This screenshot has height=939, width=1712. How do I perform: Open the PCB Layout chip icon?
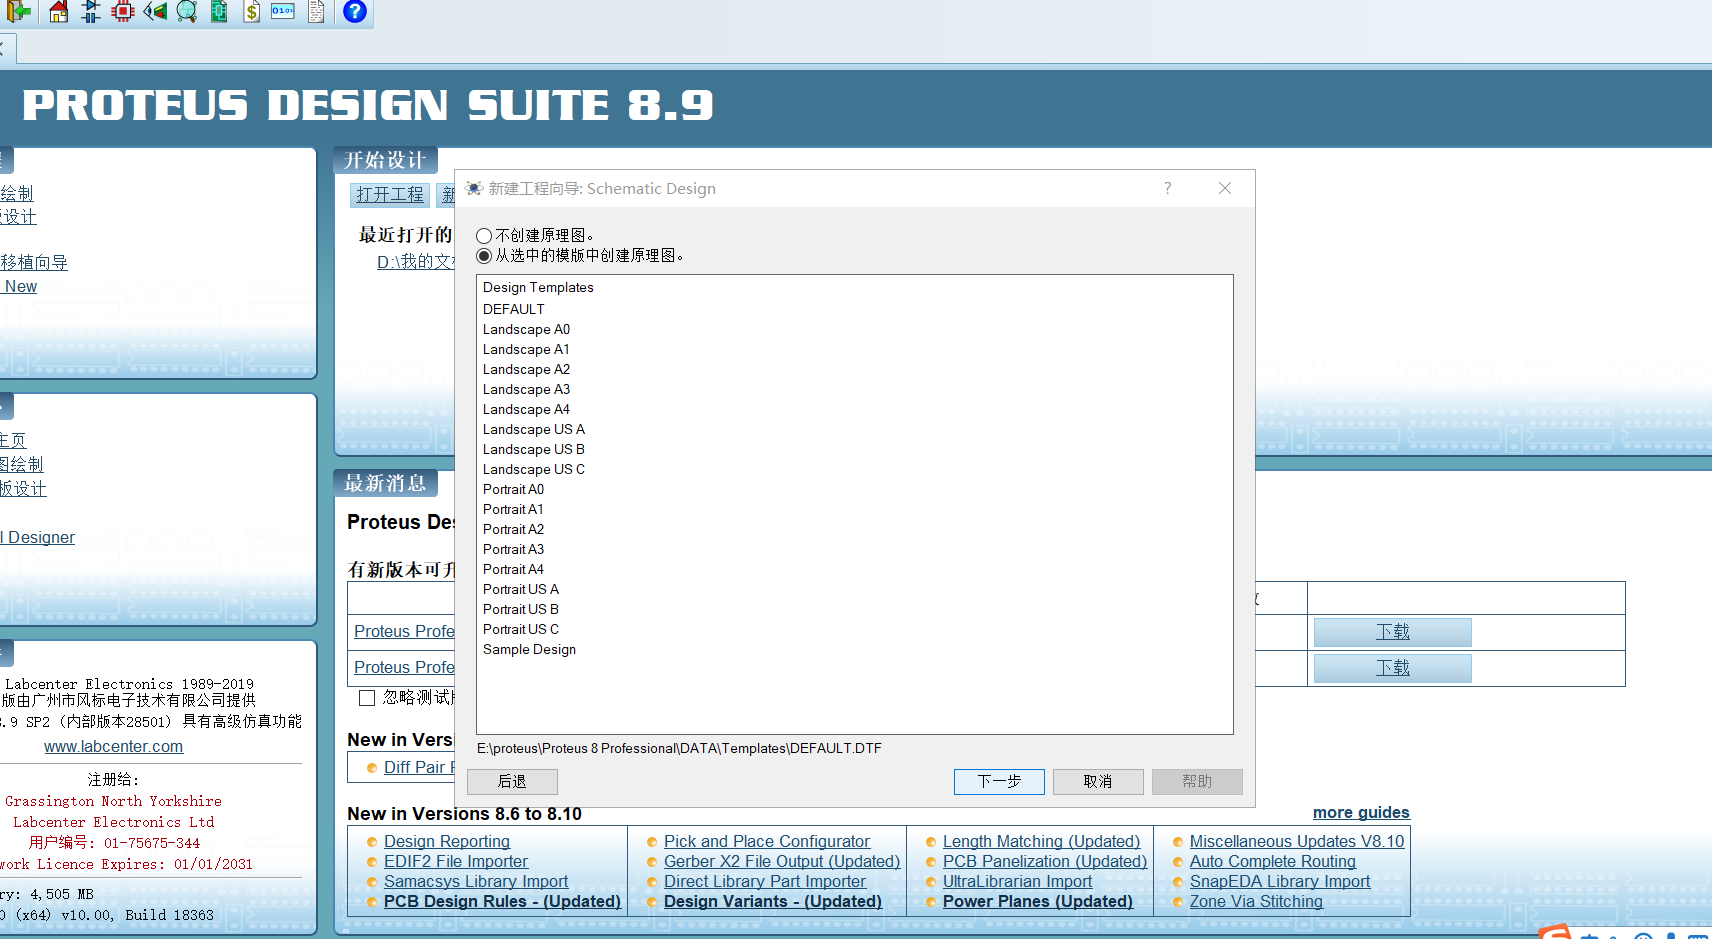(x=123, y=11)
